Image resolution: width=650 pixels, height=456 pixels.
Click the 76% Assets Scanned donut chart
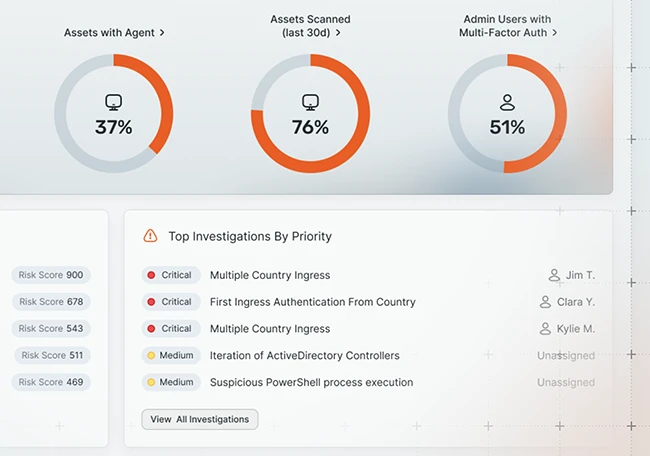click(x=310, y=113)
